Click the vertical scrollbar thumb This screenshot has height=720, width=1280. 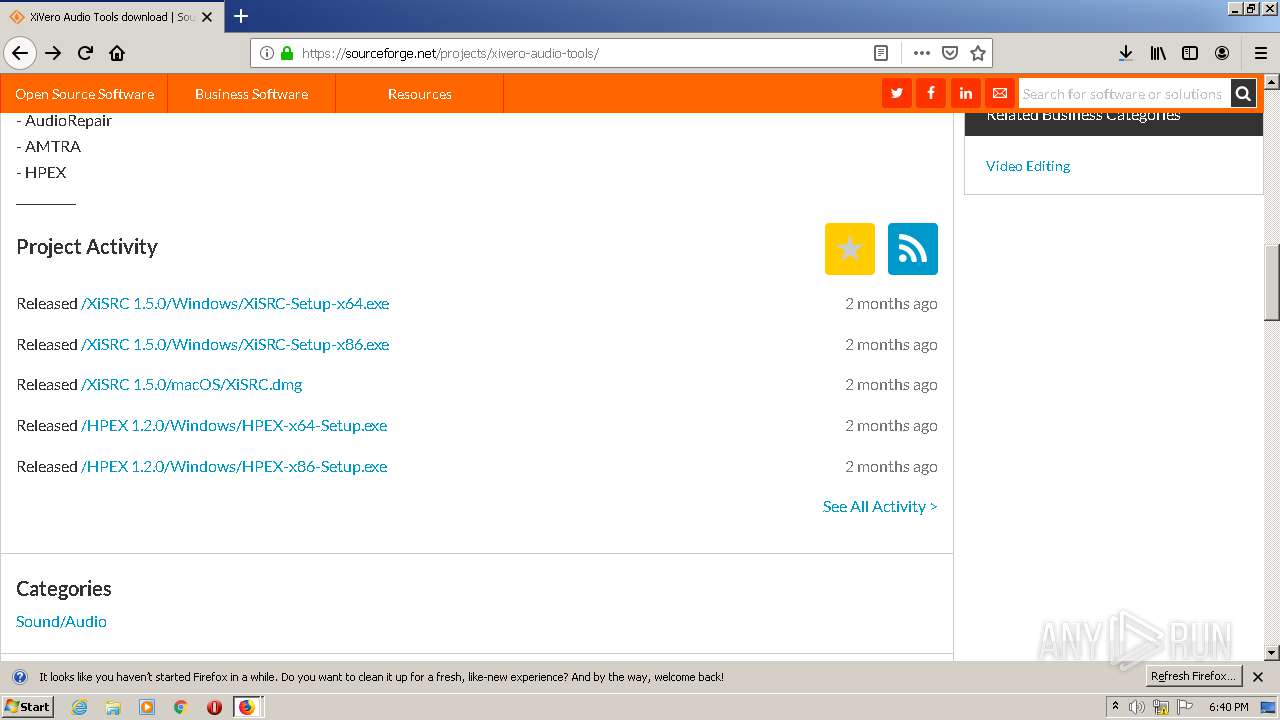[1272, 283]
